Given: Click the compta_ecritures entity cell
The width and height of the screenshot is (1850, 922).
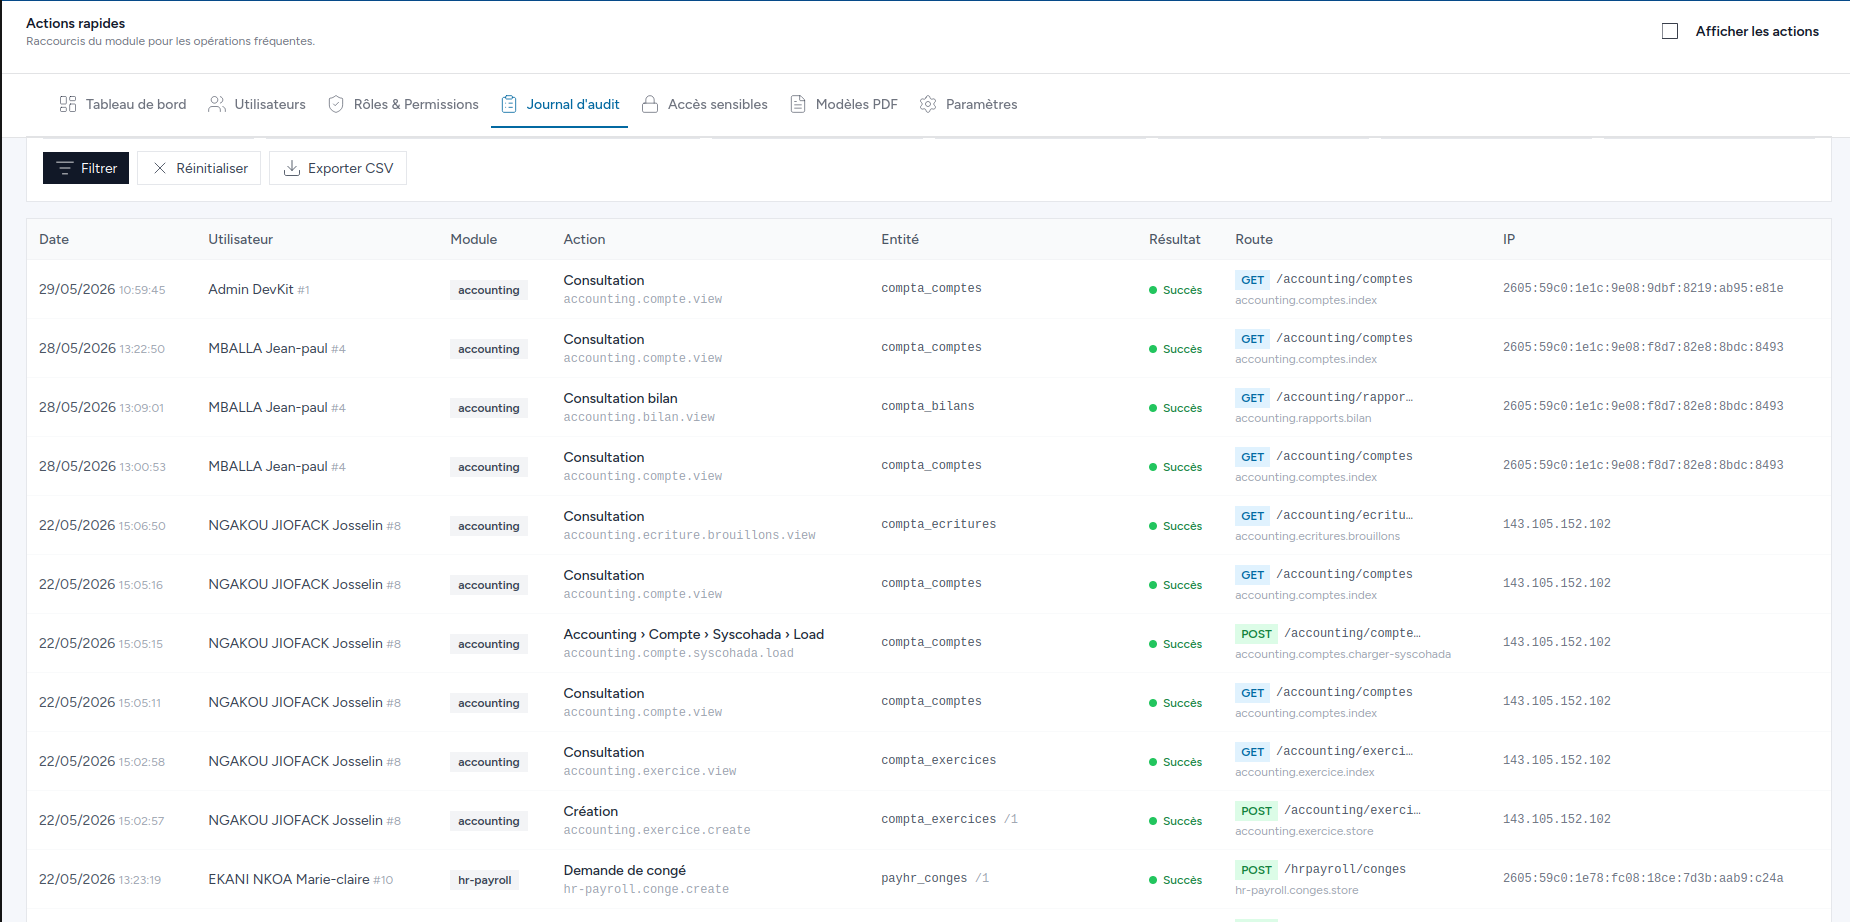Looking at the screenshot, I should click(x=938, y=524).
